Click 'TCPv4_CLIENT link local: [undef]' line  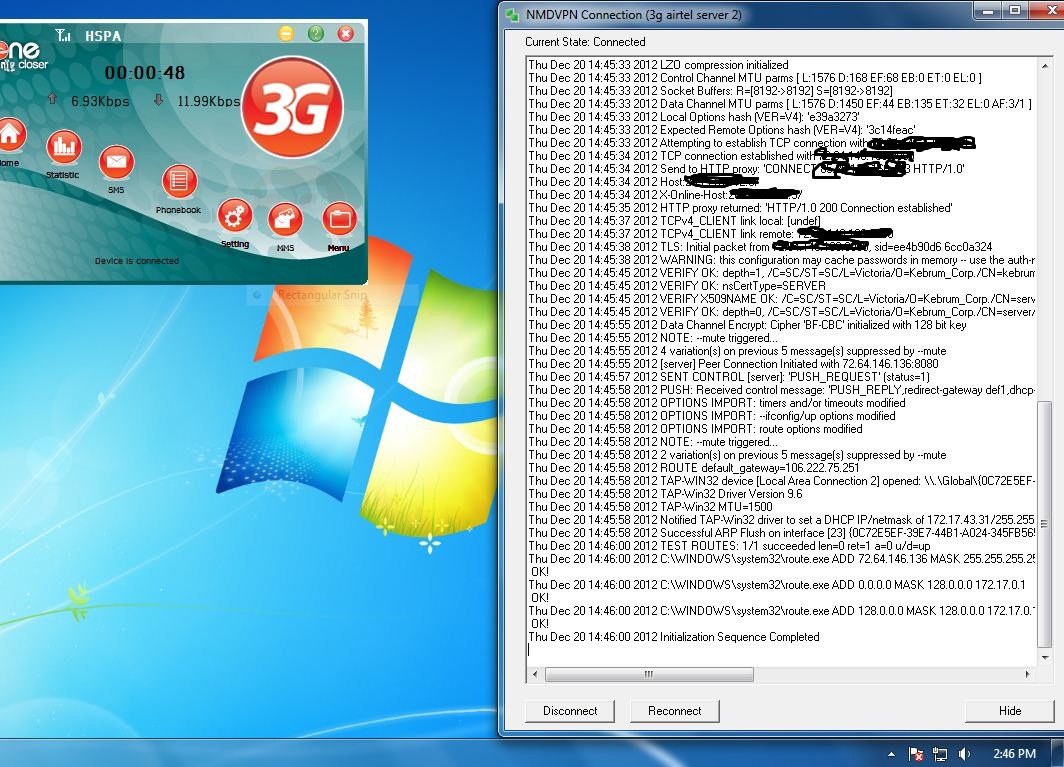[x=674, y=221]
